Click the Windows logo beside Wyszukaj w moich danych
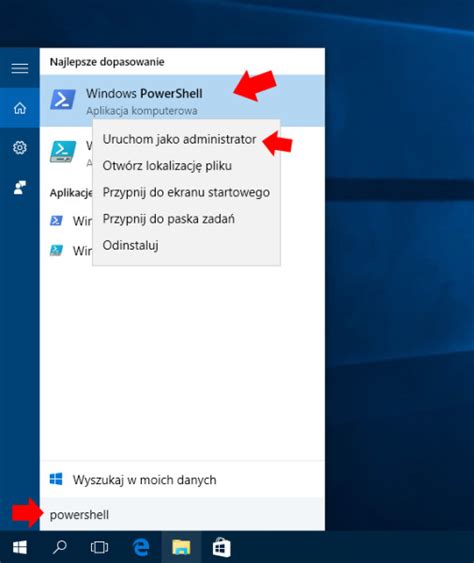474x563 pixels. (x=56, y=479)
